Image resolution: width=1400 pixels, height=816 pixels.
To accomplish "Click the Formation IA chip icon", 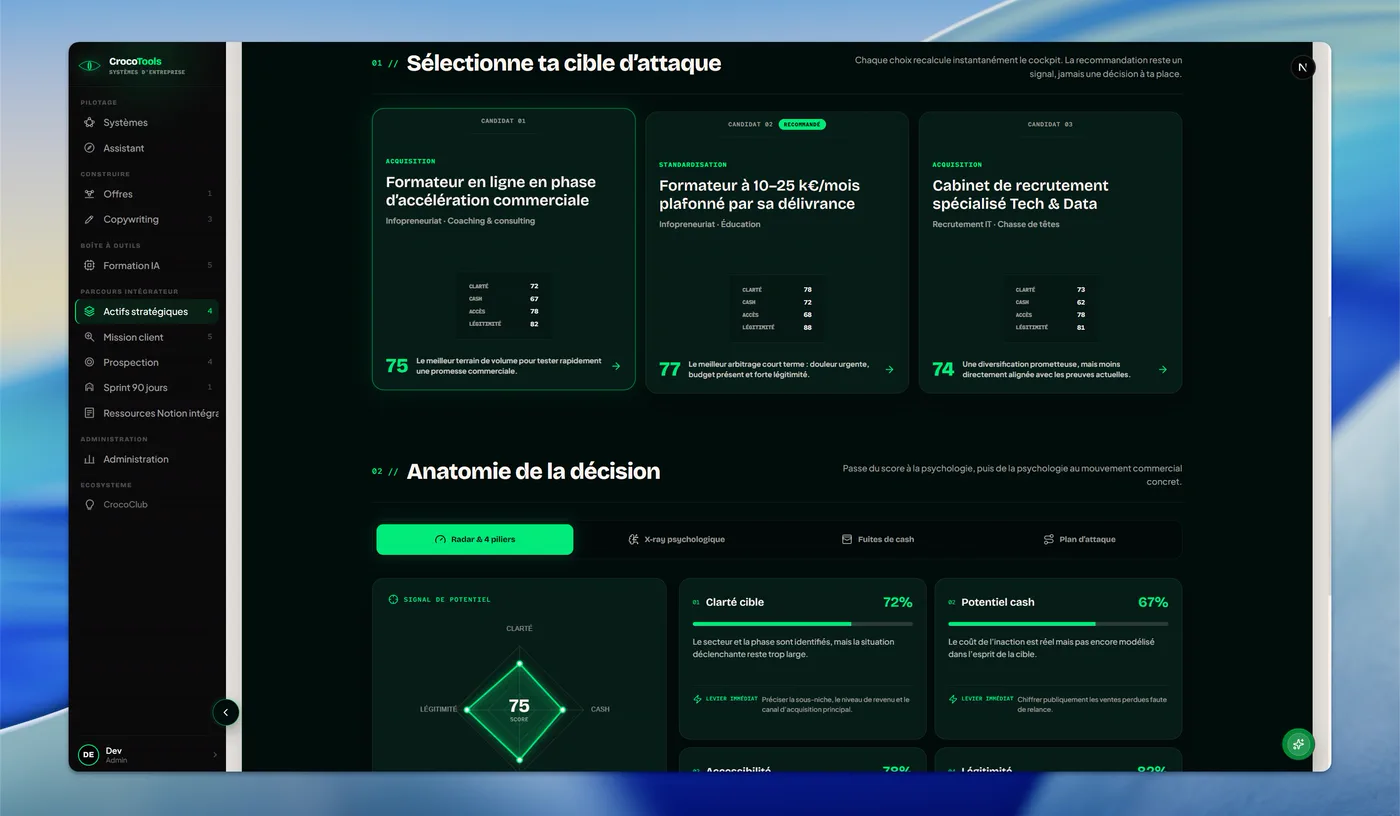I will point(89,265).
